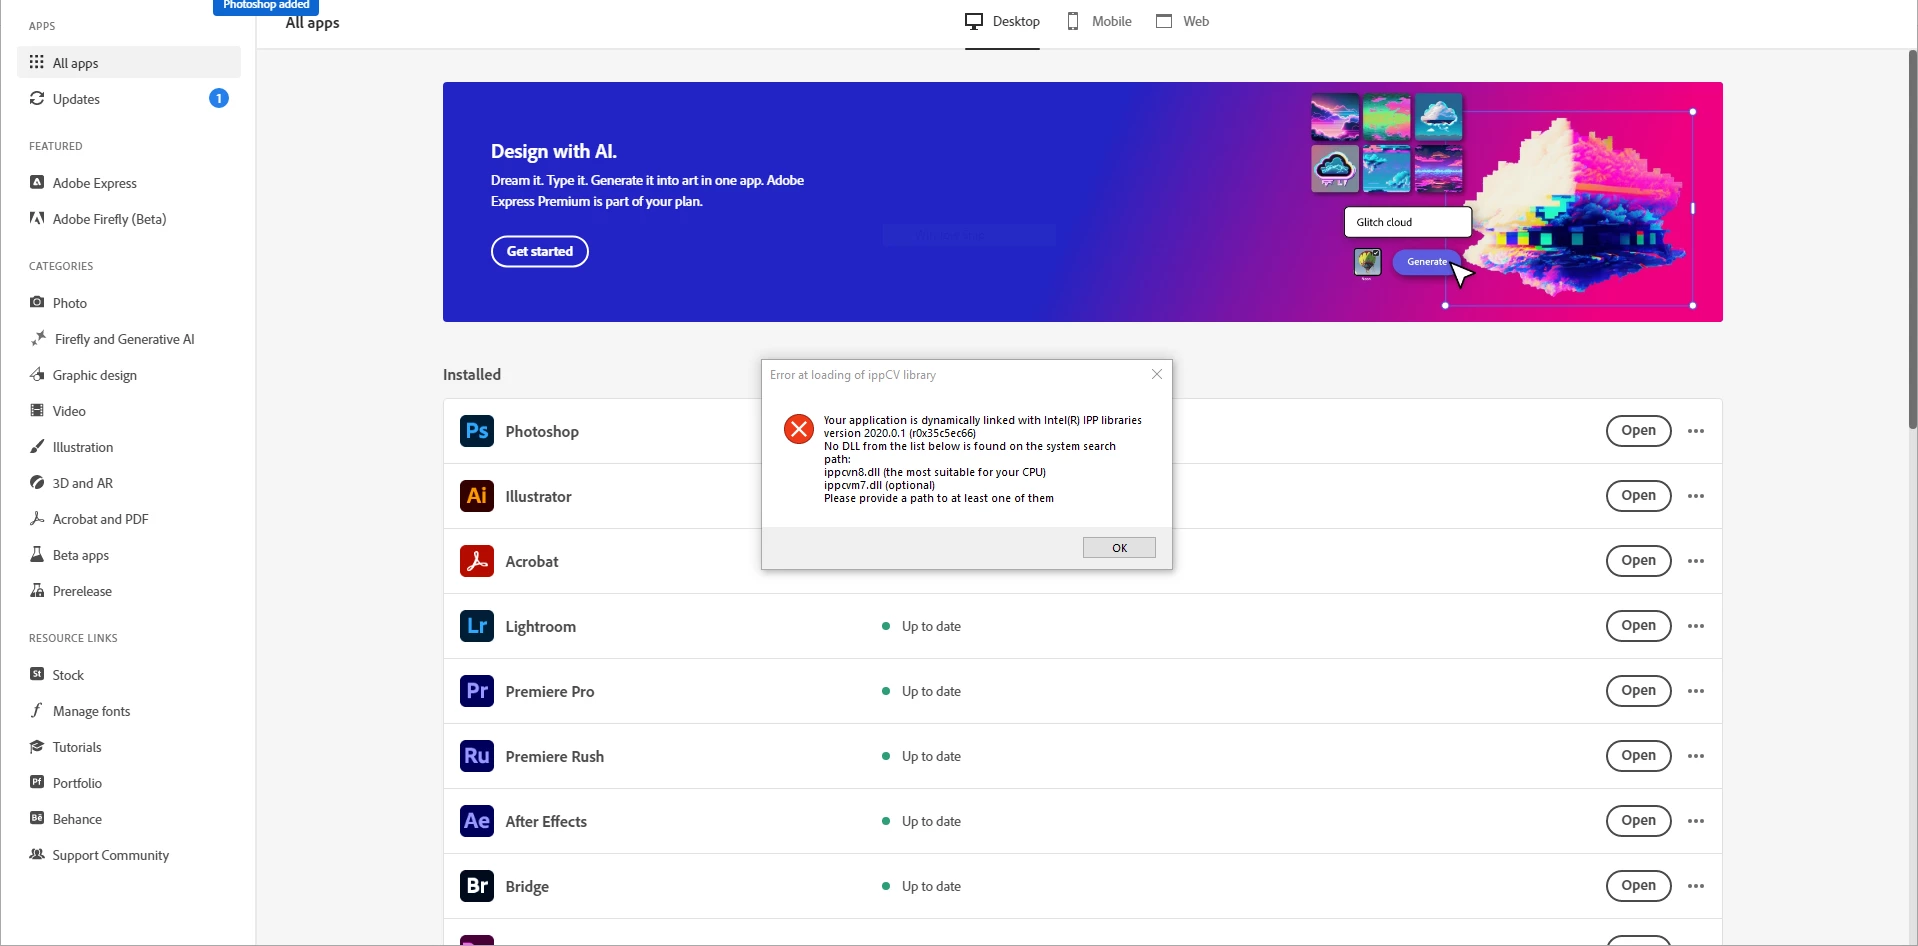Click the Updates refresh icon

37,98
